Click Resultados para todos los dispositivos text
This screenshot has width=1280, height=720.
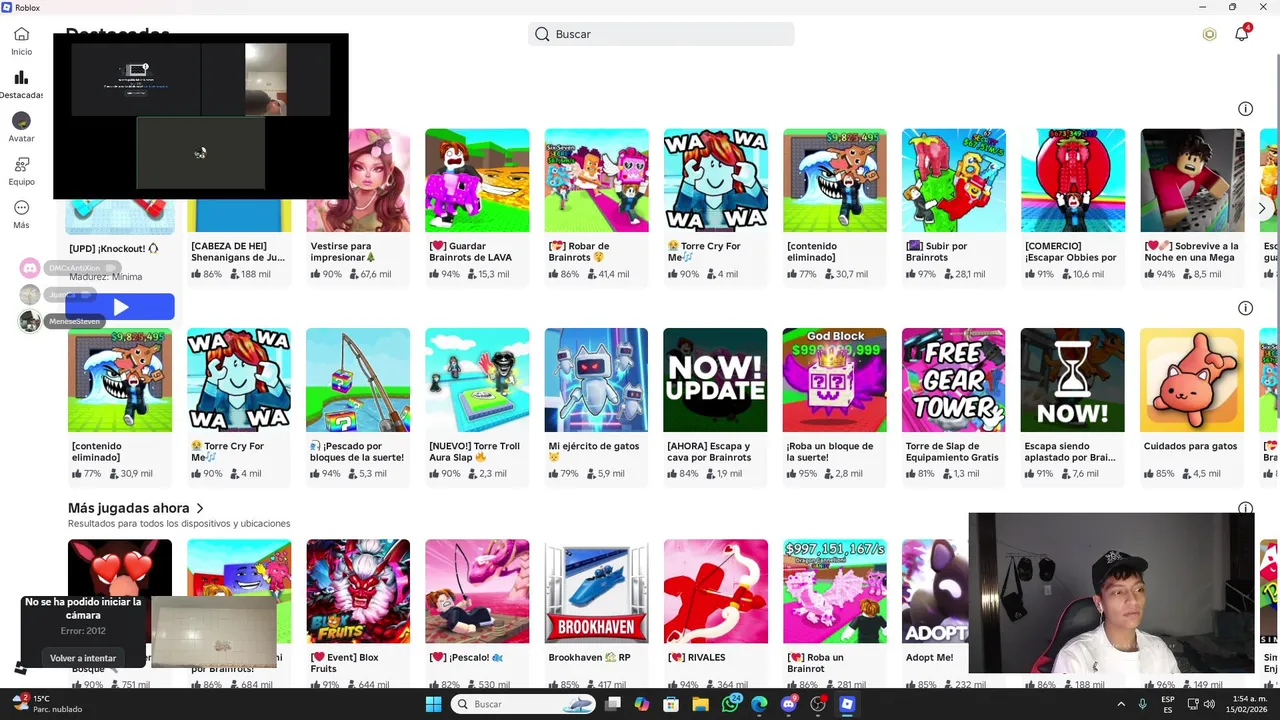(x=179, y=523)
